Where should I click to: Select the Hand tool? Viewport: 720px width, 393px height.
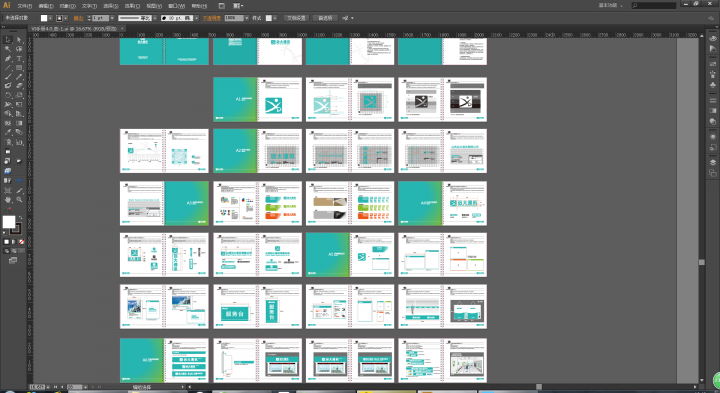coord(8,200)
